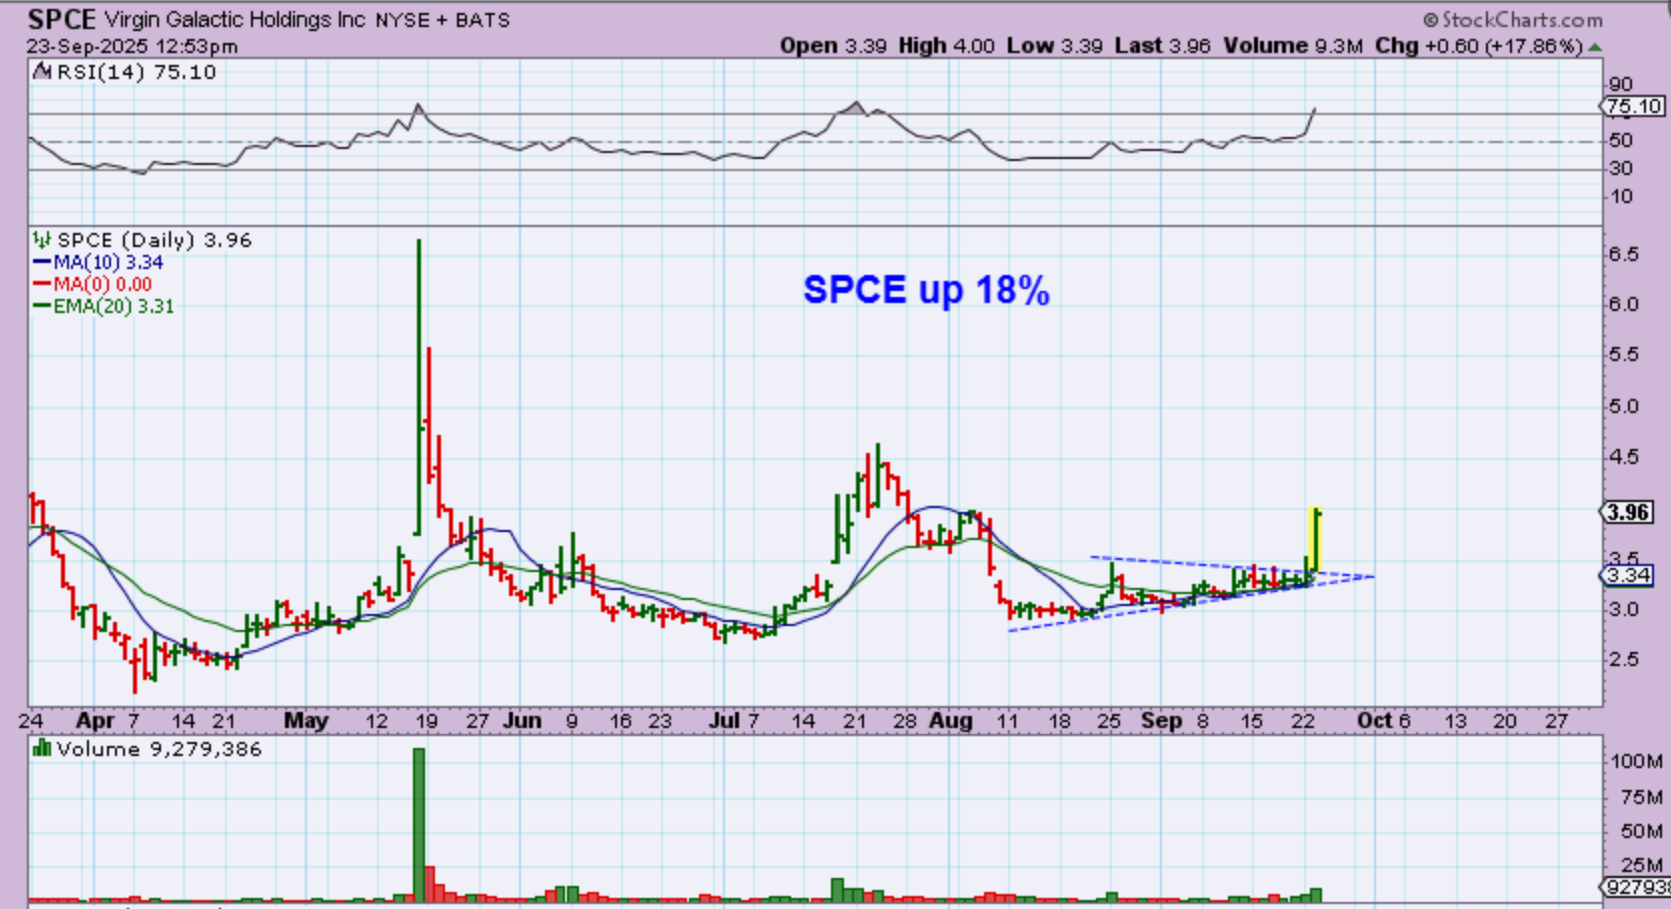The height and width of the screenshot is (909, 1671).
Task: Click the latest price candle at 3.96
Action: 1316,541
